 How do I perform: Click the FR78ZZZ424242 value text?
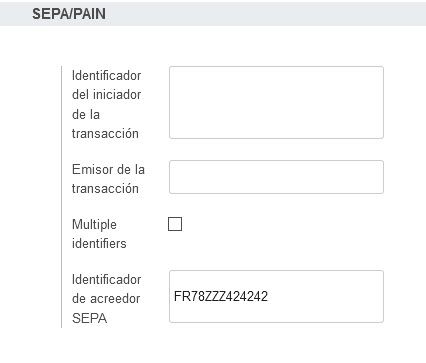221,296
